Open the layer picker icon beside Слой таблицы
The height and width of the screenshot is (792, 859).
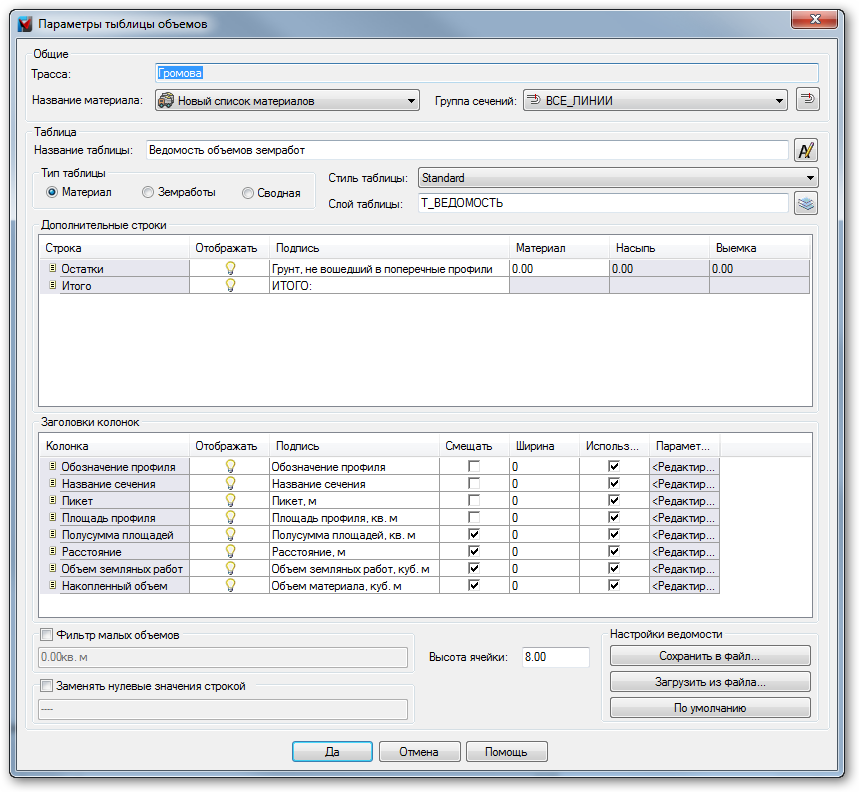click(806, 203)
